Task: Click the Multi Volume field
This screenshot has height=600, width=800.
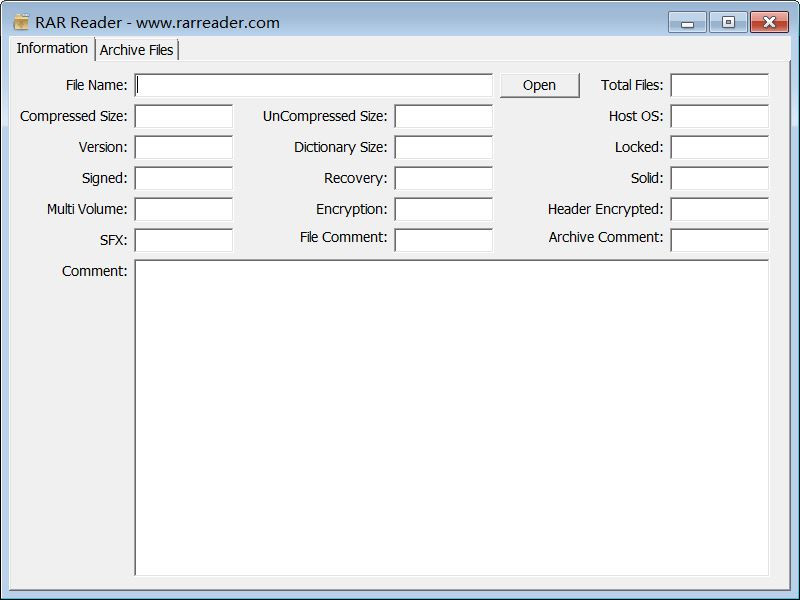Action: [x=184, y=209]
